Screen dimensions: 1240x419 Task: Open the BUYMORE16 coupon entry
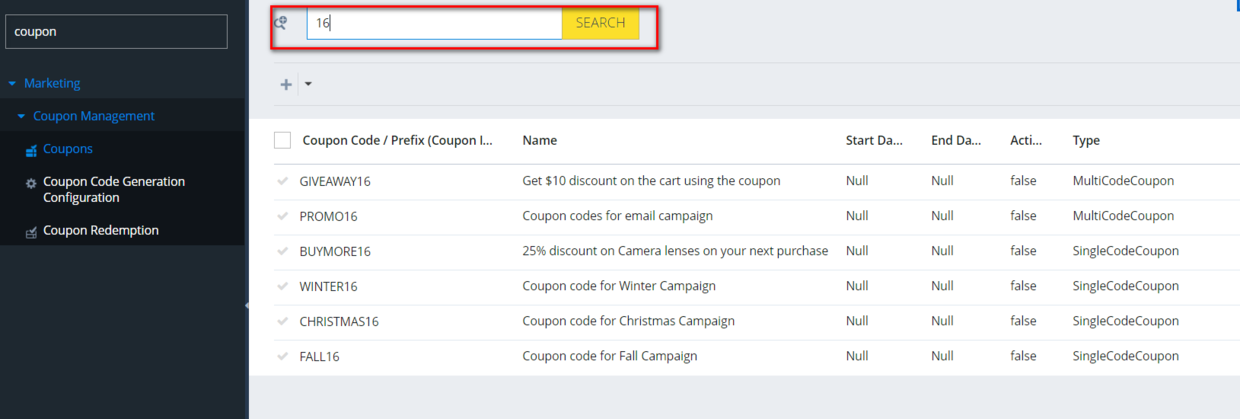(x=335, y=251)
